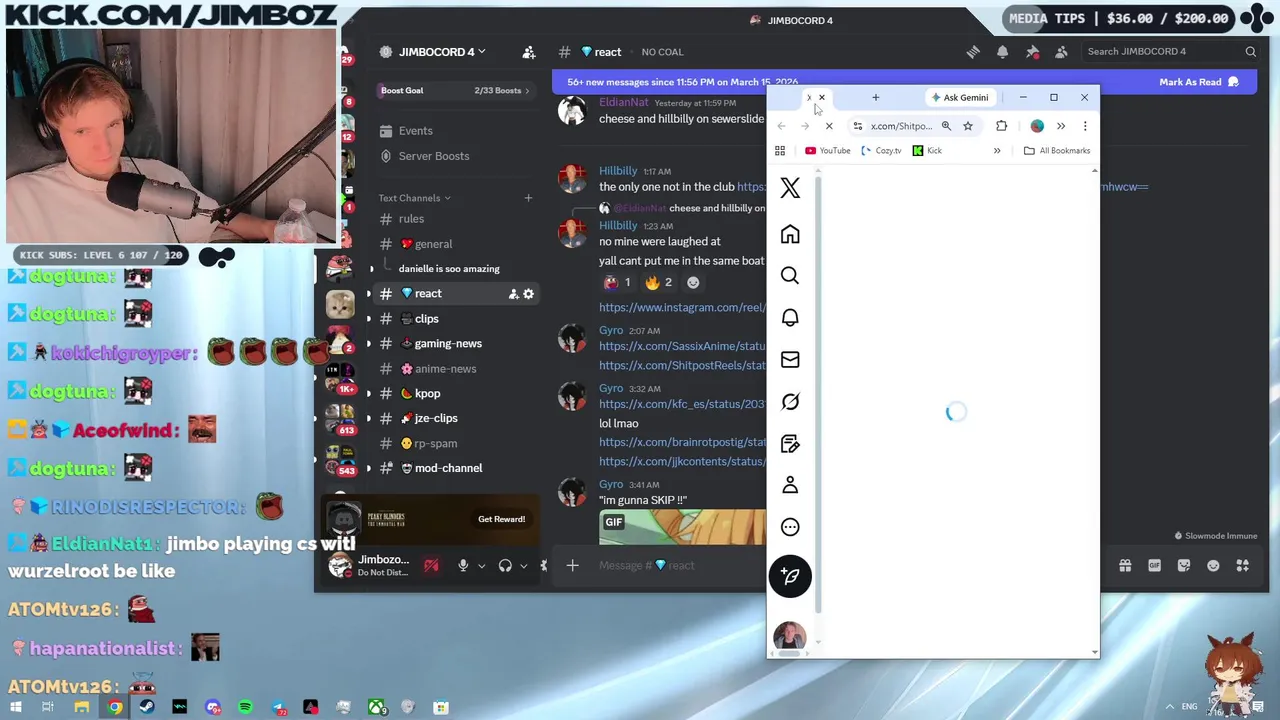Viewport: 1280px width, 720px height.
Task: Expand hidden bookmarks chevron
Action: pyautogui.click(x=996, y=151)
